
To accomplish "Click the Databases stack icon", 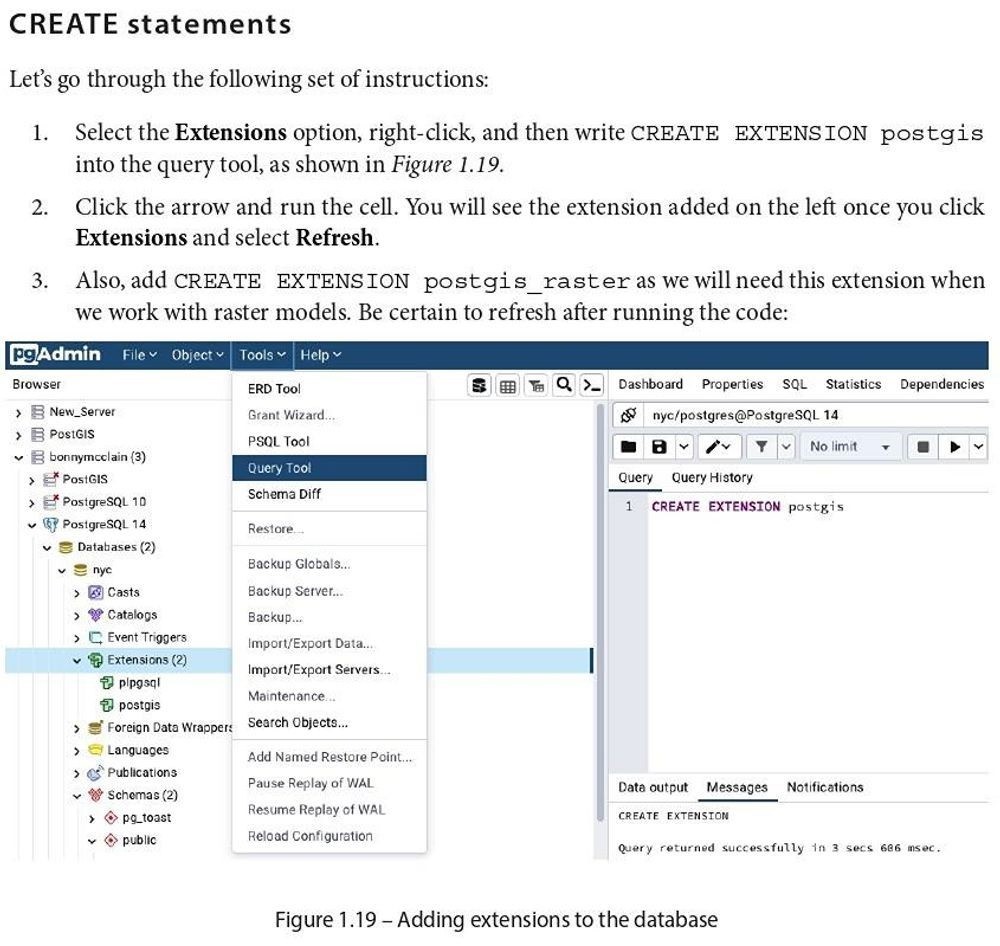I will point(65,547).
